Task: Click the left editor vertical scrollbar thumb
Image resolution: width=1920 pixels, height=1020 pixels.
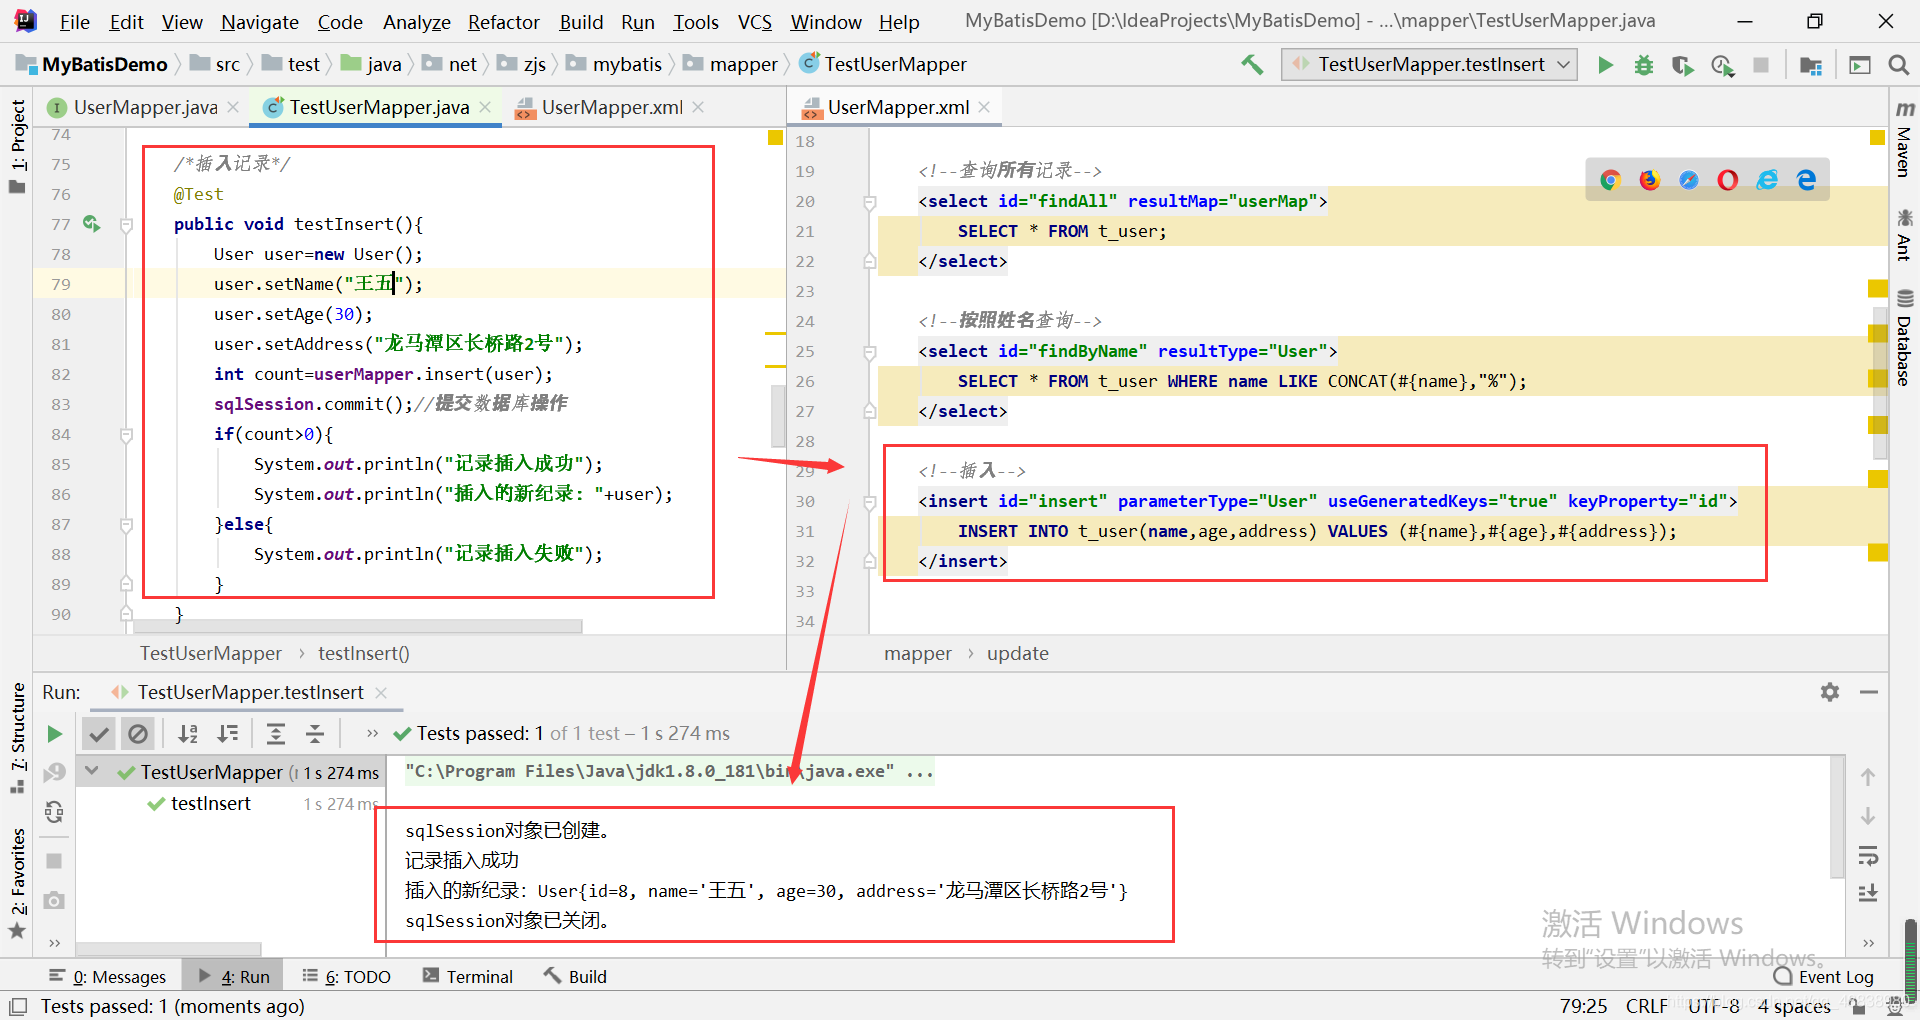Action: coord(778,415)
